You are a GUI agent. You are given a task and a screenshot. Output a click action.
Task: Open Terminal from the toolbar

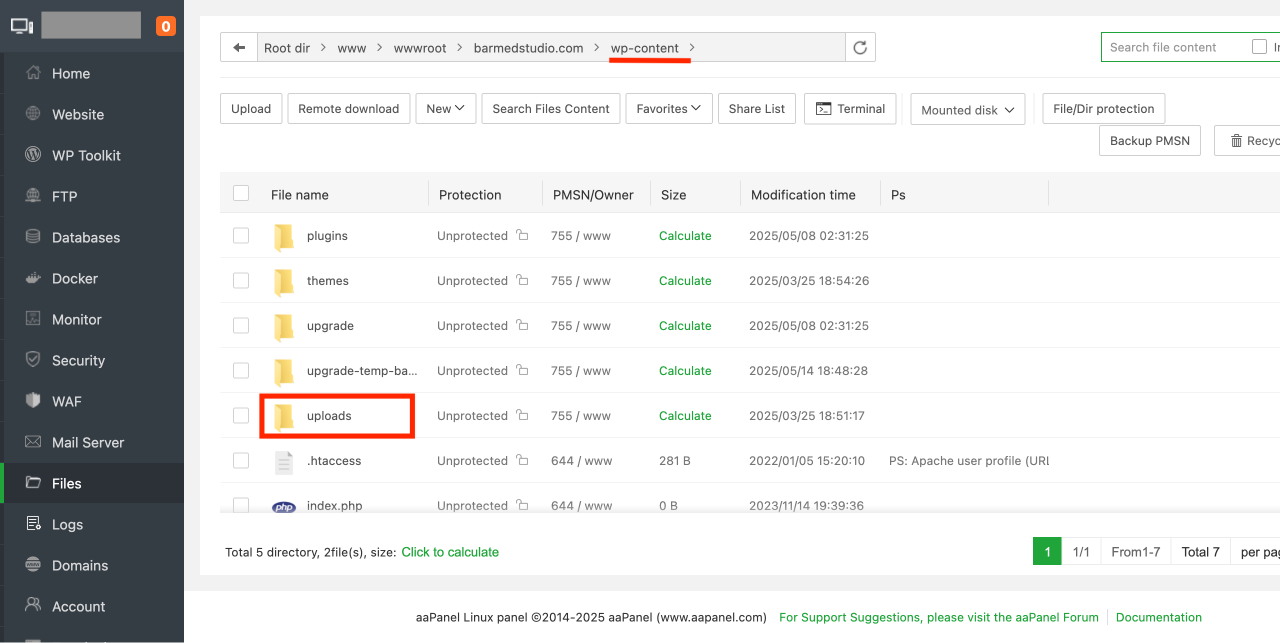(850, 109)
